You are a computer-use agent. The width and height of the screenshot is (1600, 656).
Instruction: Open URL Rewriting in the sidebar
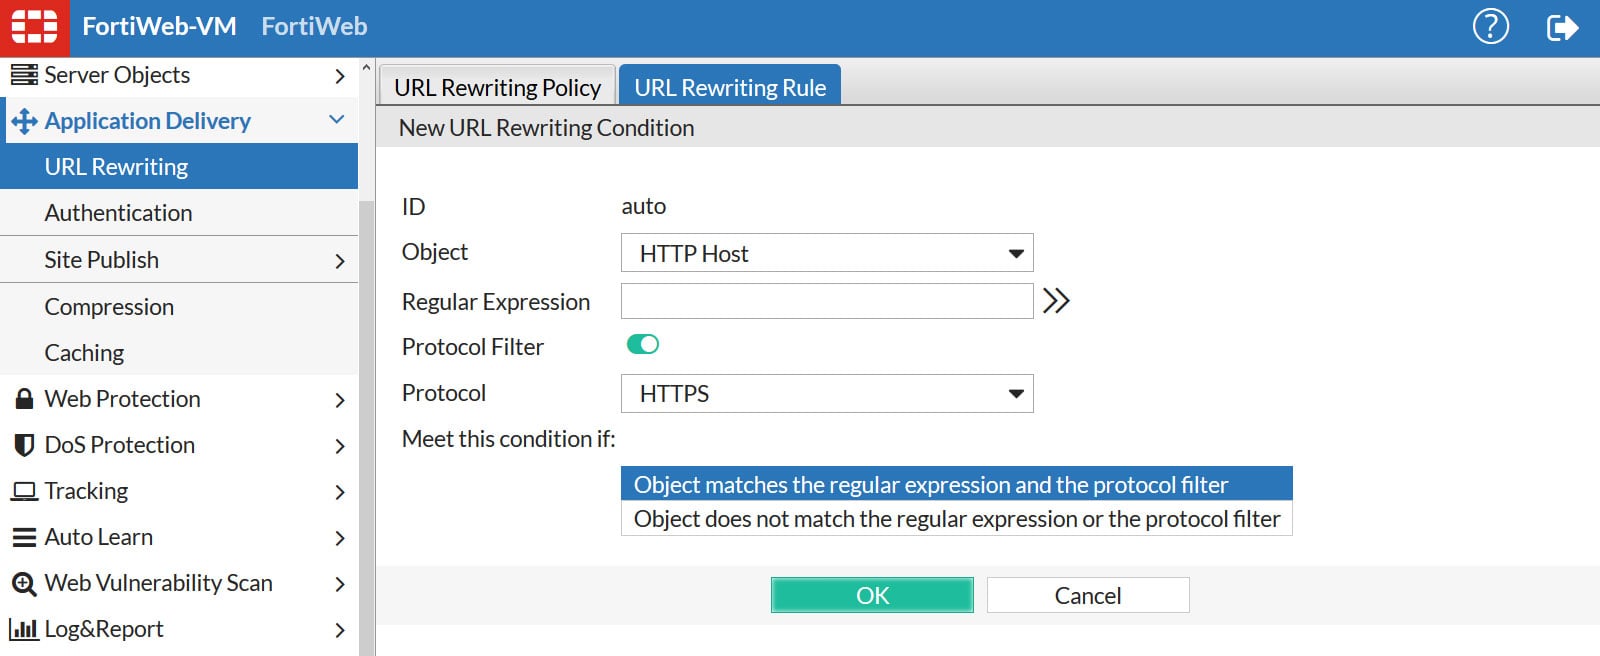point(179,166)
